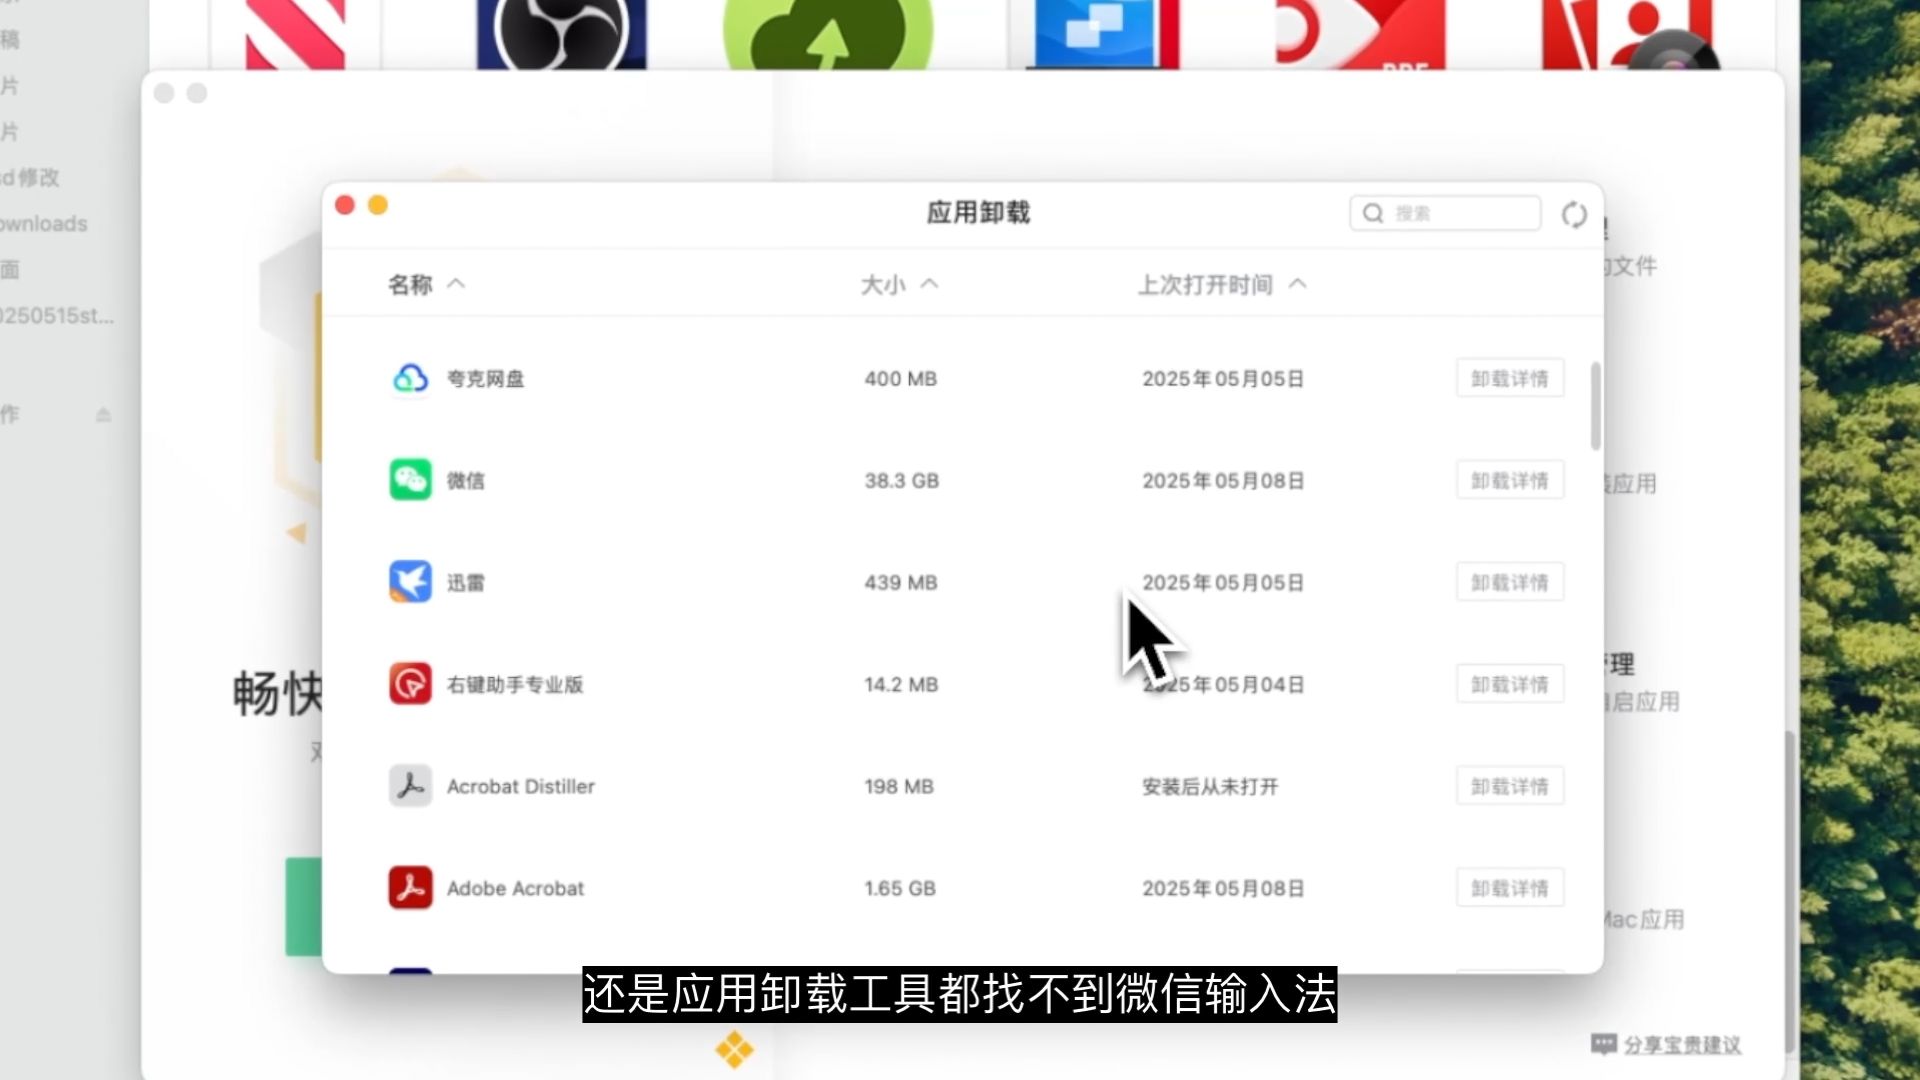The width and height of the screenshot is (1920, 1080).
Task: Click the 迅雷 app icon
Action: click(x=410, y=582)
